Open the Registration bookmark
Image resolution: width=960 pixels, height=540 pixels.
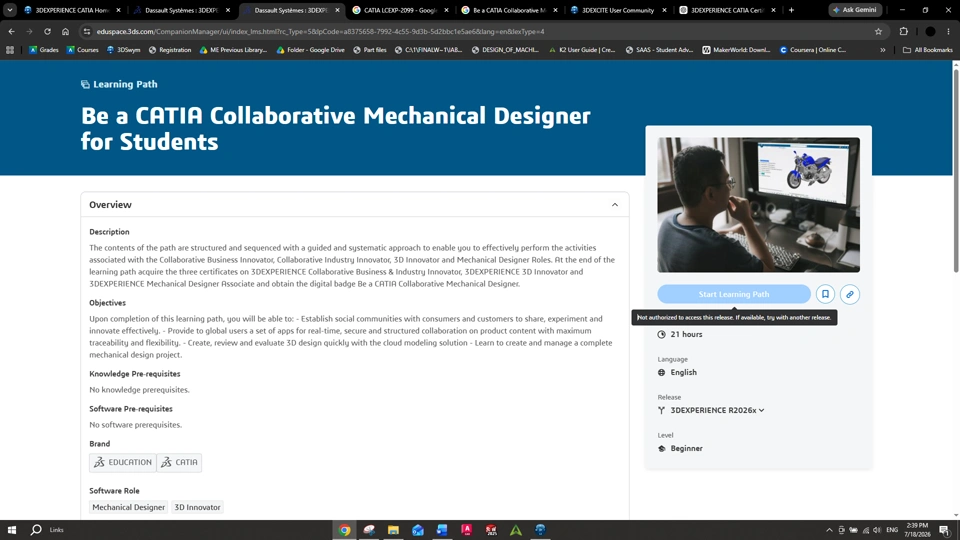tap(170, 50)
